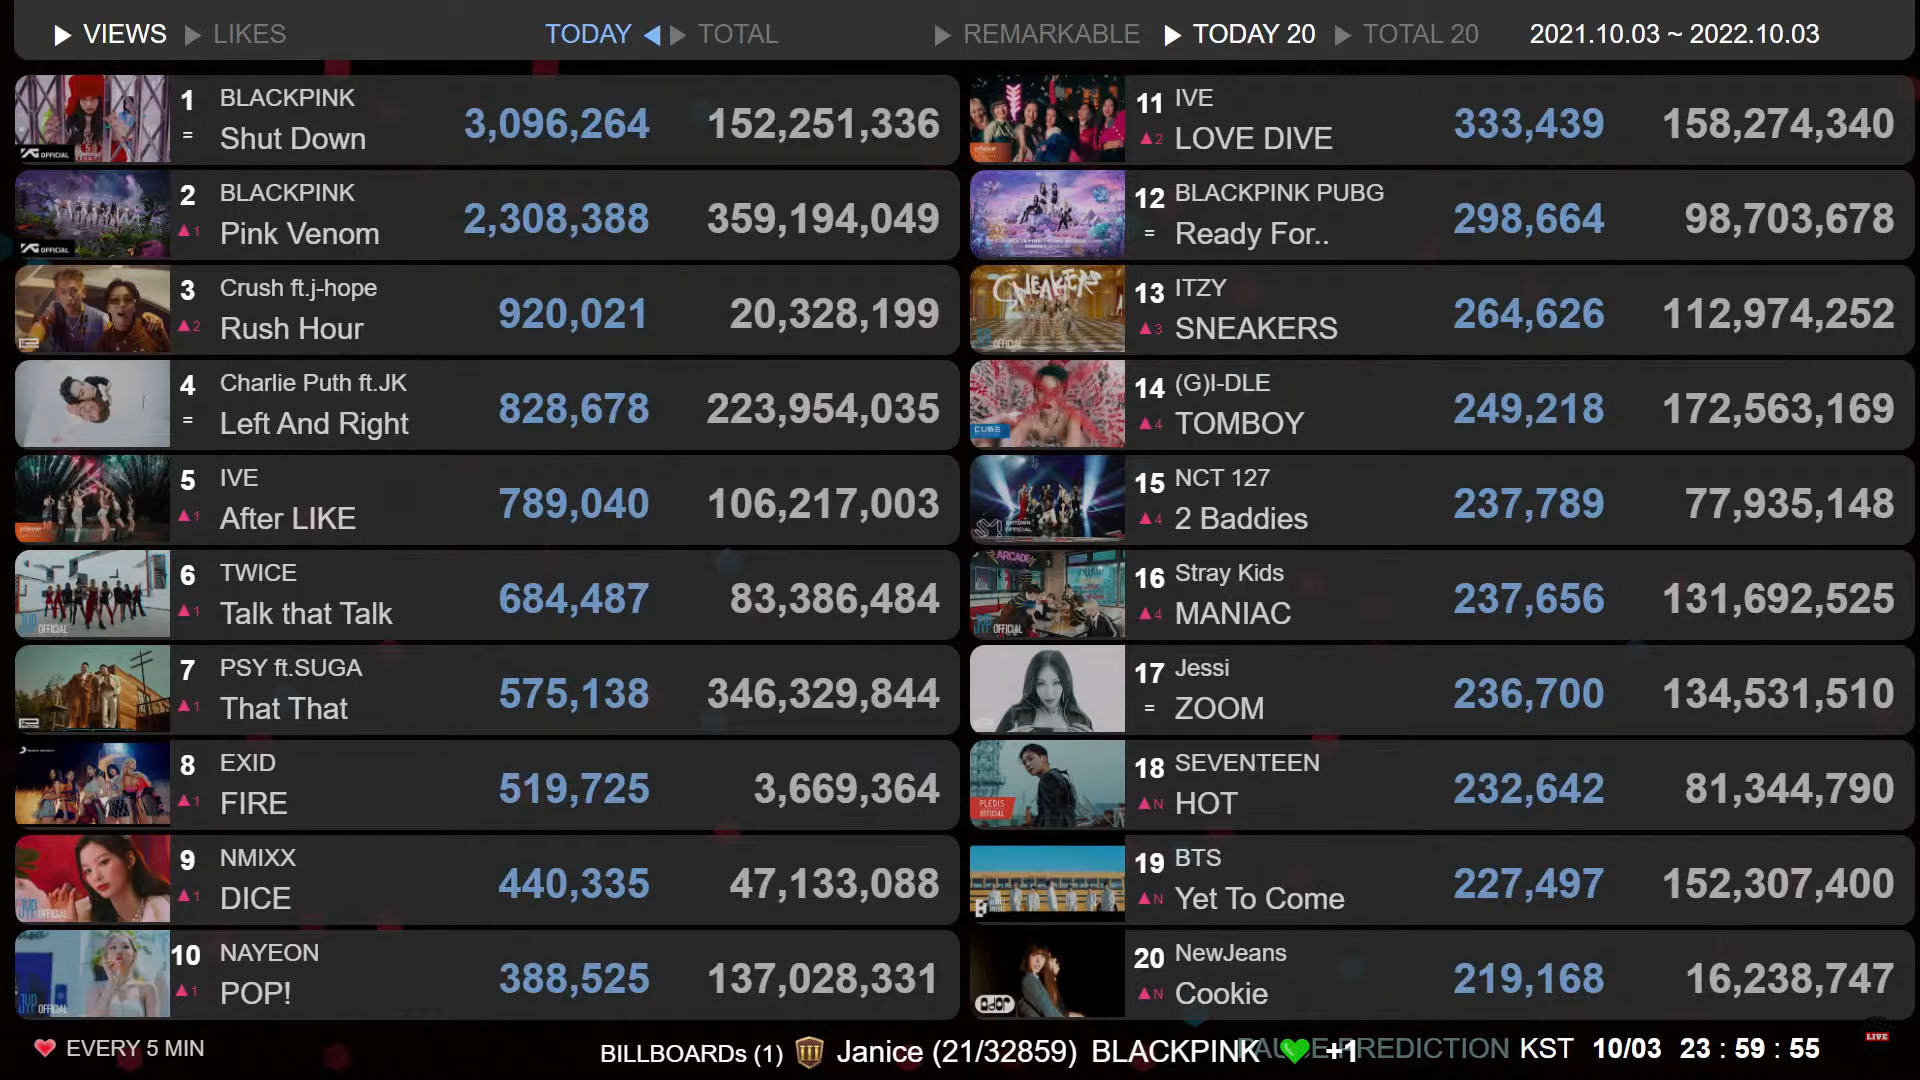Select the VIEWS tab

coord(124,34)
